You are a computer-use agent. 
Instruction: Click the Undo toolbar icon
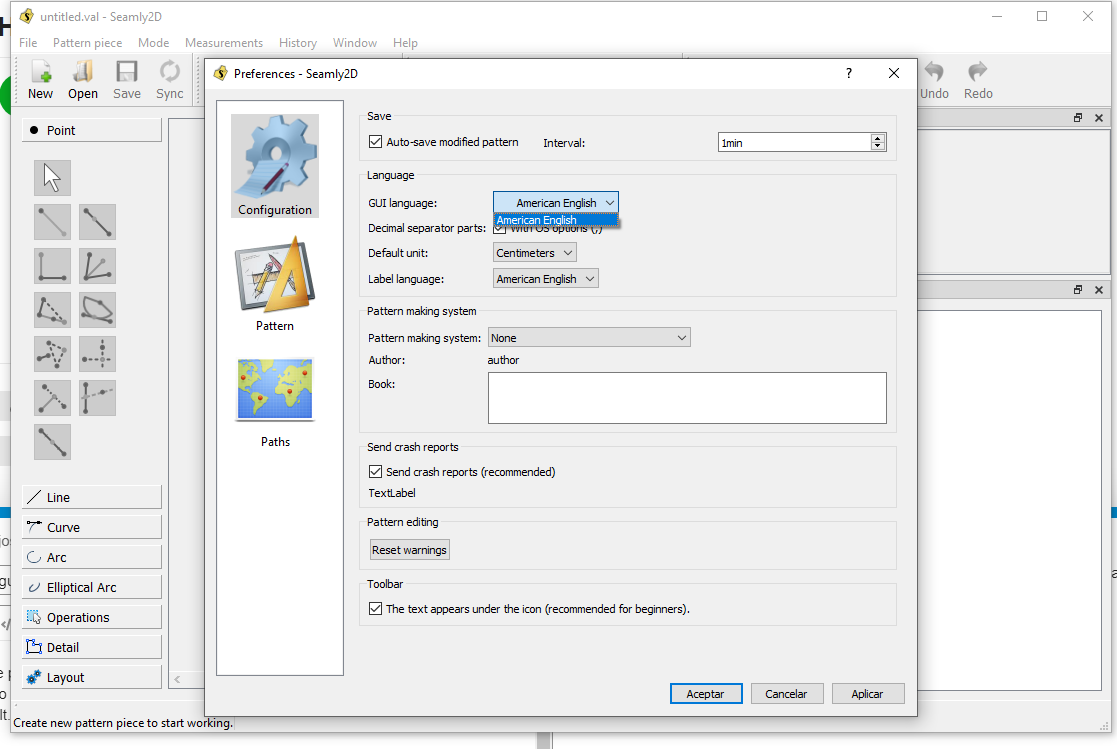[934, 79]
